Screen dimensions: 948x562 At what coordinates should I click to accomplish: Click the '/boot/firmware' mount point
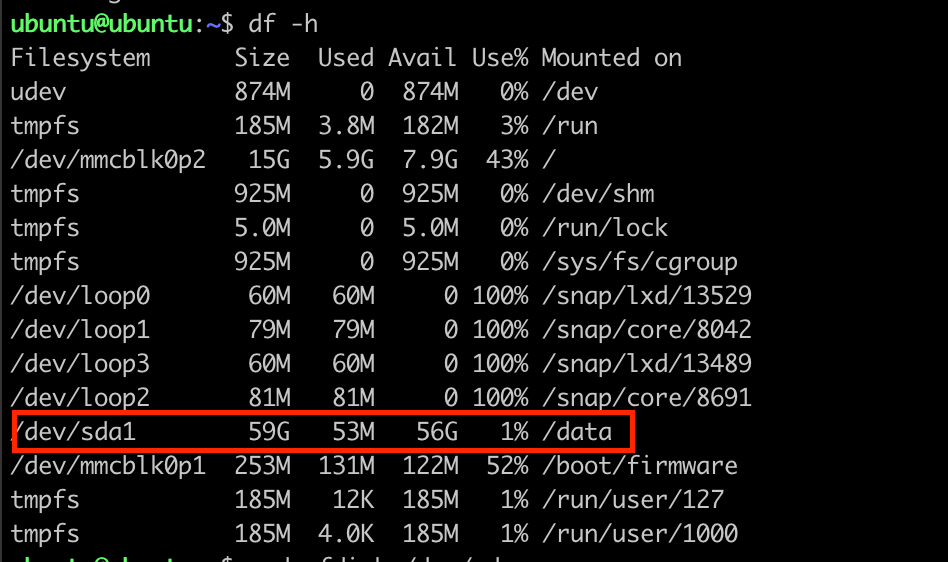pyautogui.click(x=640, y=466)
